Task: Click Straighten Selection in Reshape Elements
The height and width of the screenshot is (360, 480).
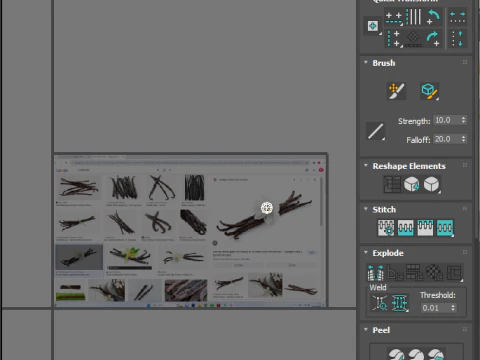Action: [392, 184]
